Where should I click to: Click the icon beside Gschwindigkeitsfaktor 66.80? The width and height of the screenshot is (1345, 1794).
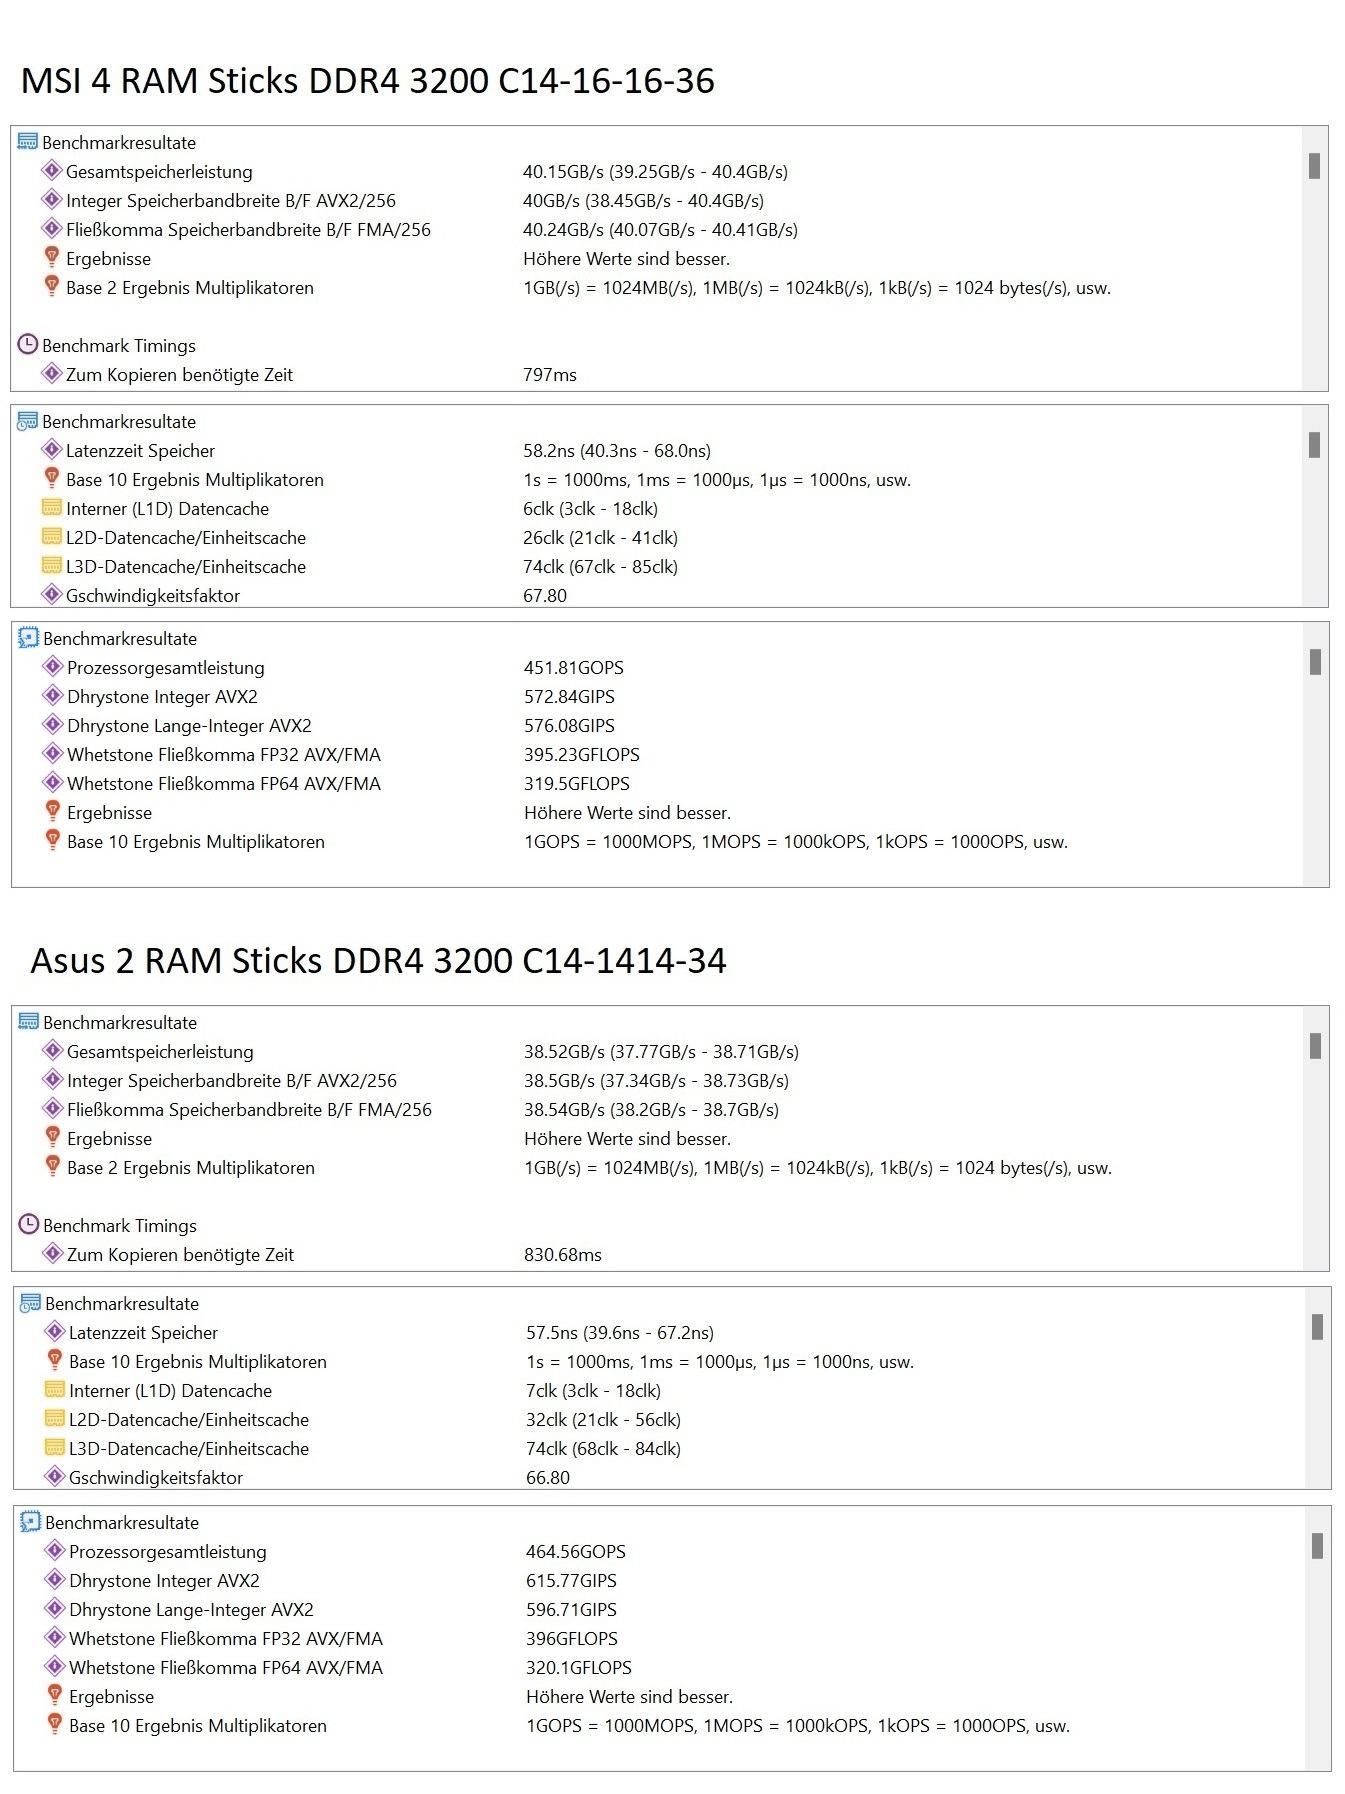coord(55,1476)
